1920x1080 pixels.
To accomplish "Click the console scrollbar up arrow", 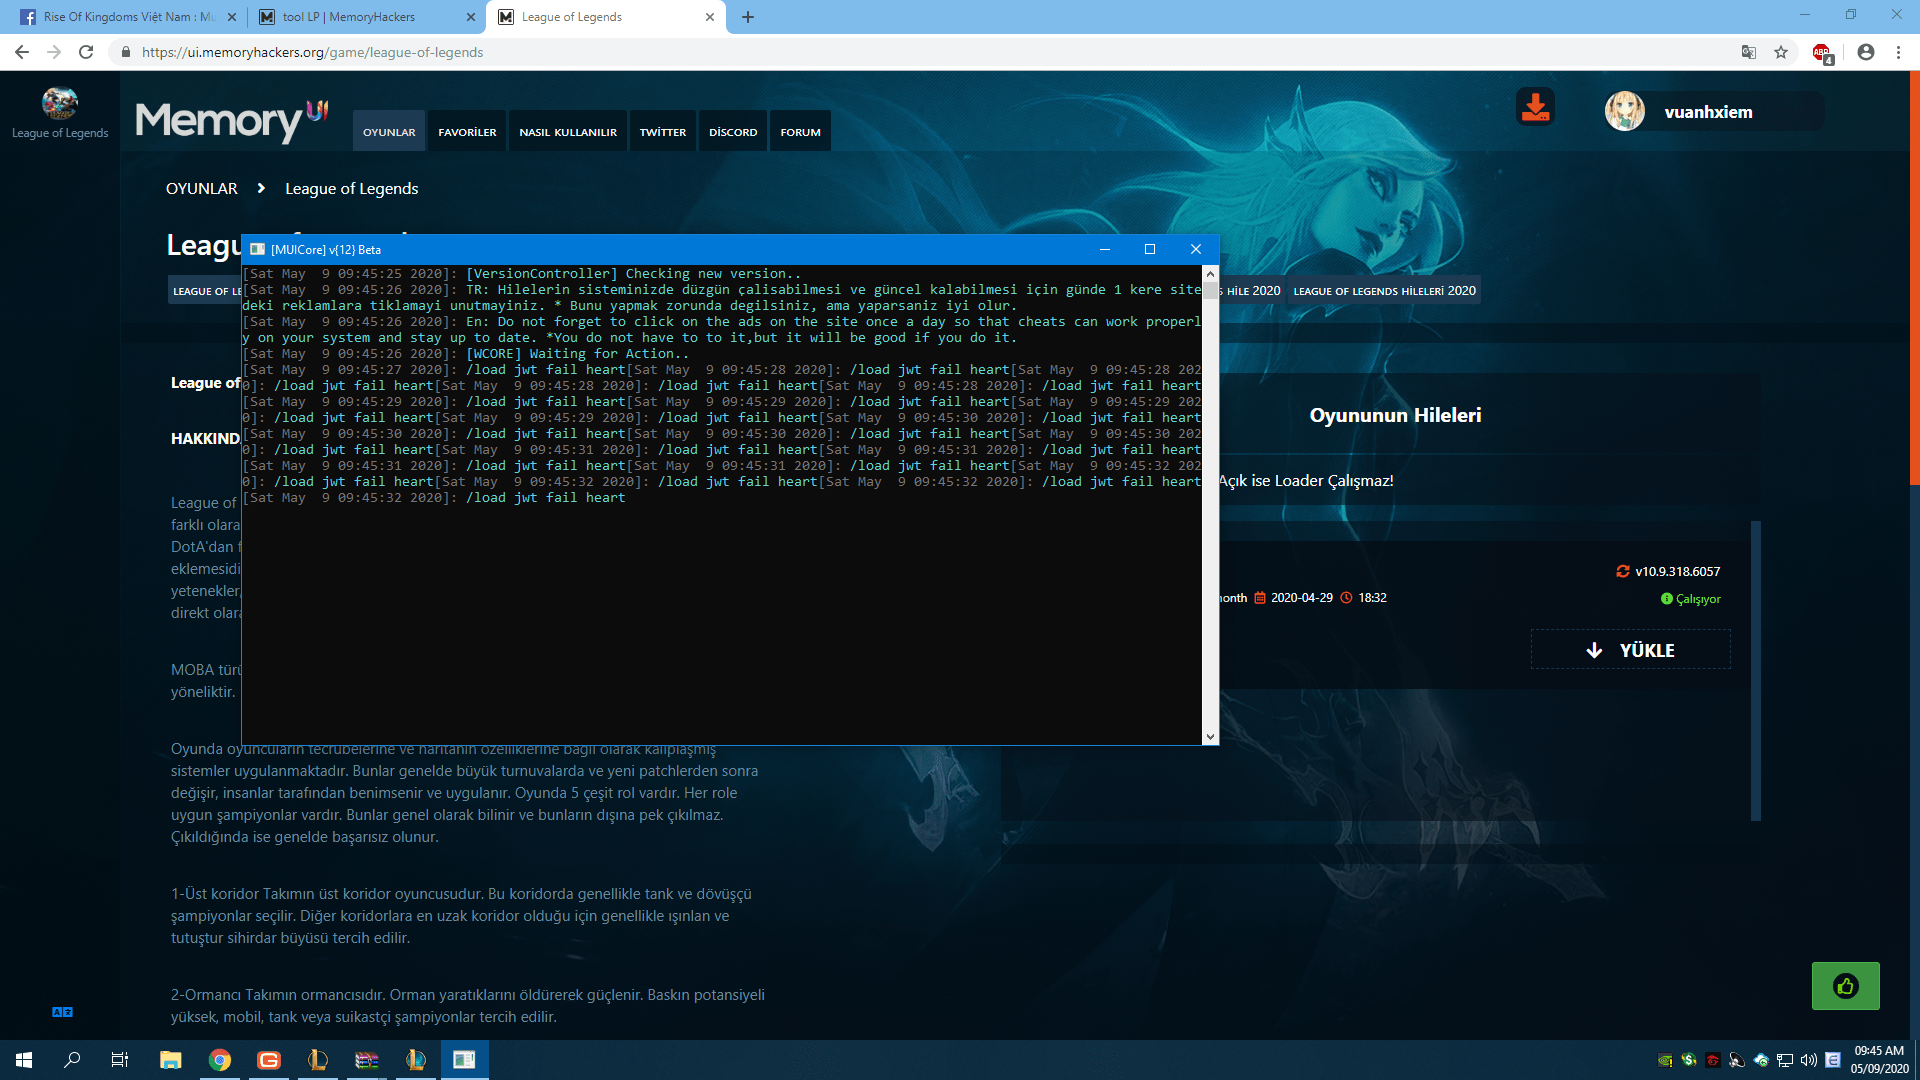I will point(1210,274).
